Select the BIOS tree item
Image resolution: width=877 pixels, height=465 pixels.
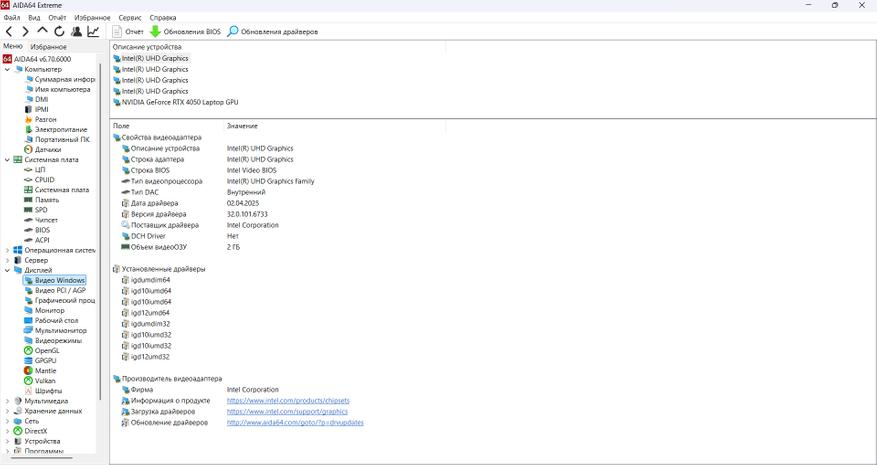click(37, 230)
